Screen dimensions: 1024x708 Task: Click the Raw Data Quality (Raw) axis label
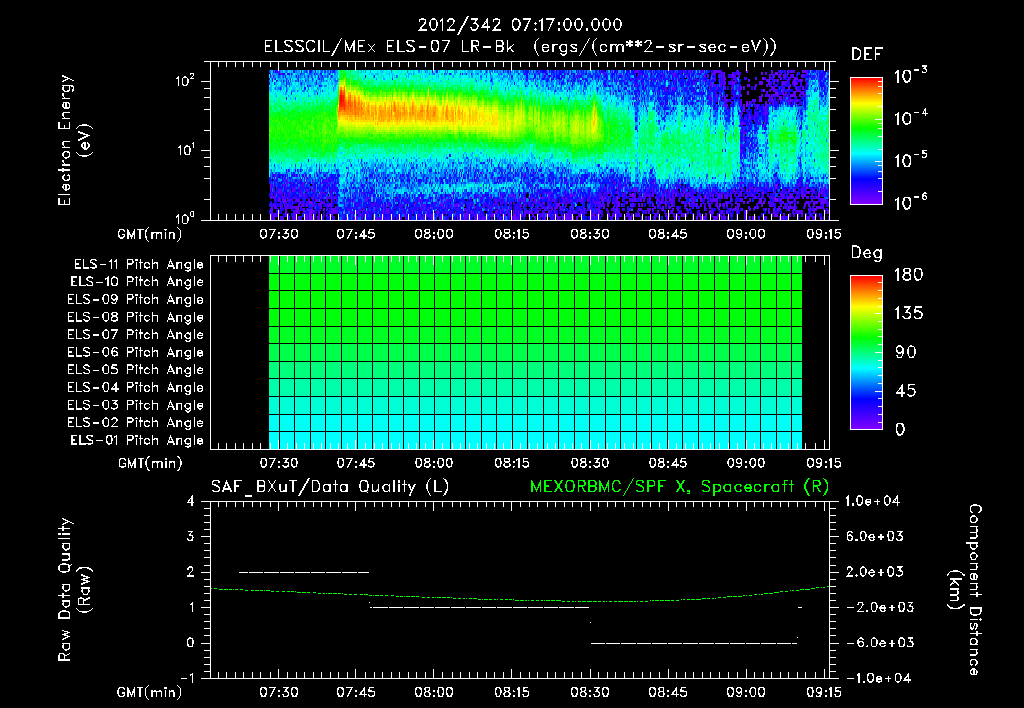[x=74, y=590]
